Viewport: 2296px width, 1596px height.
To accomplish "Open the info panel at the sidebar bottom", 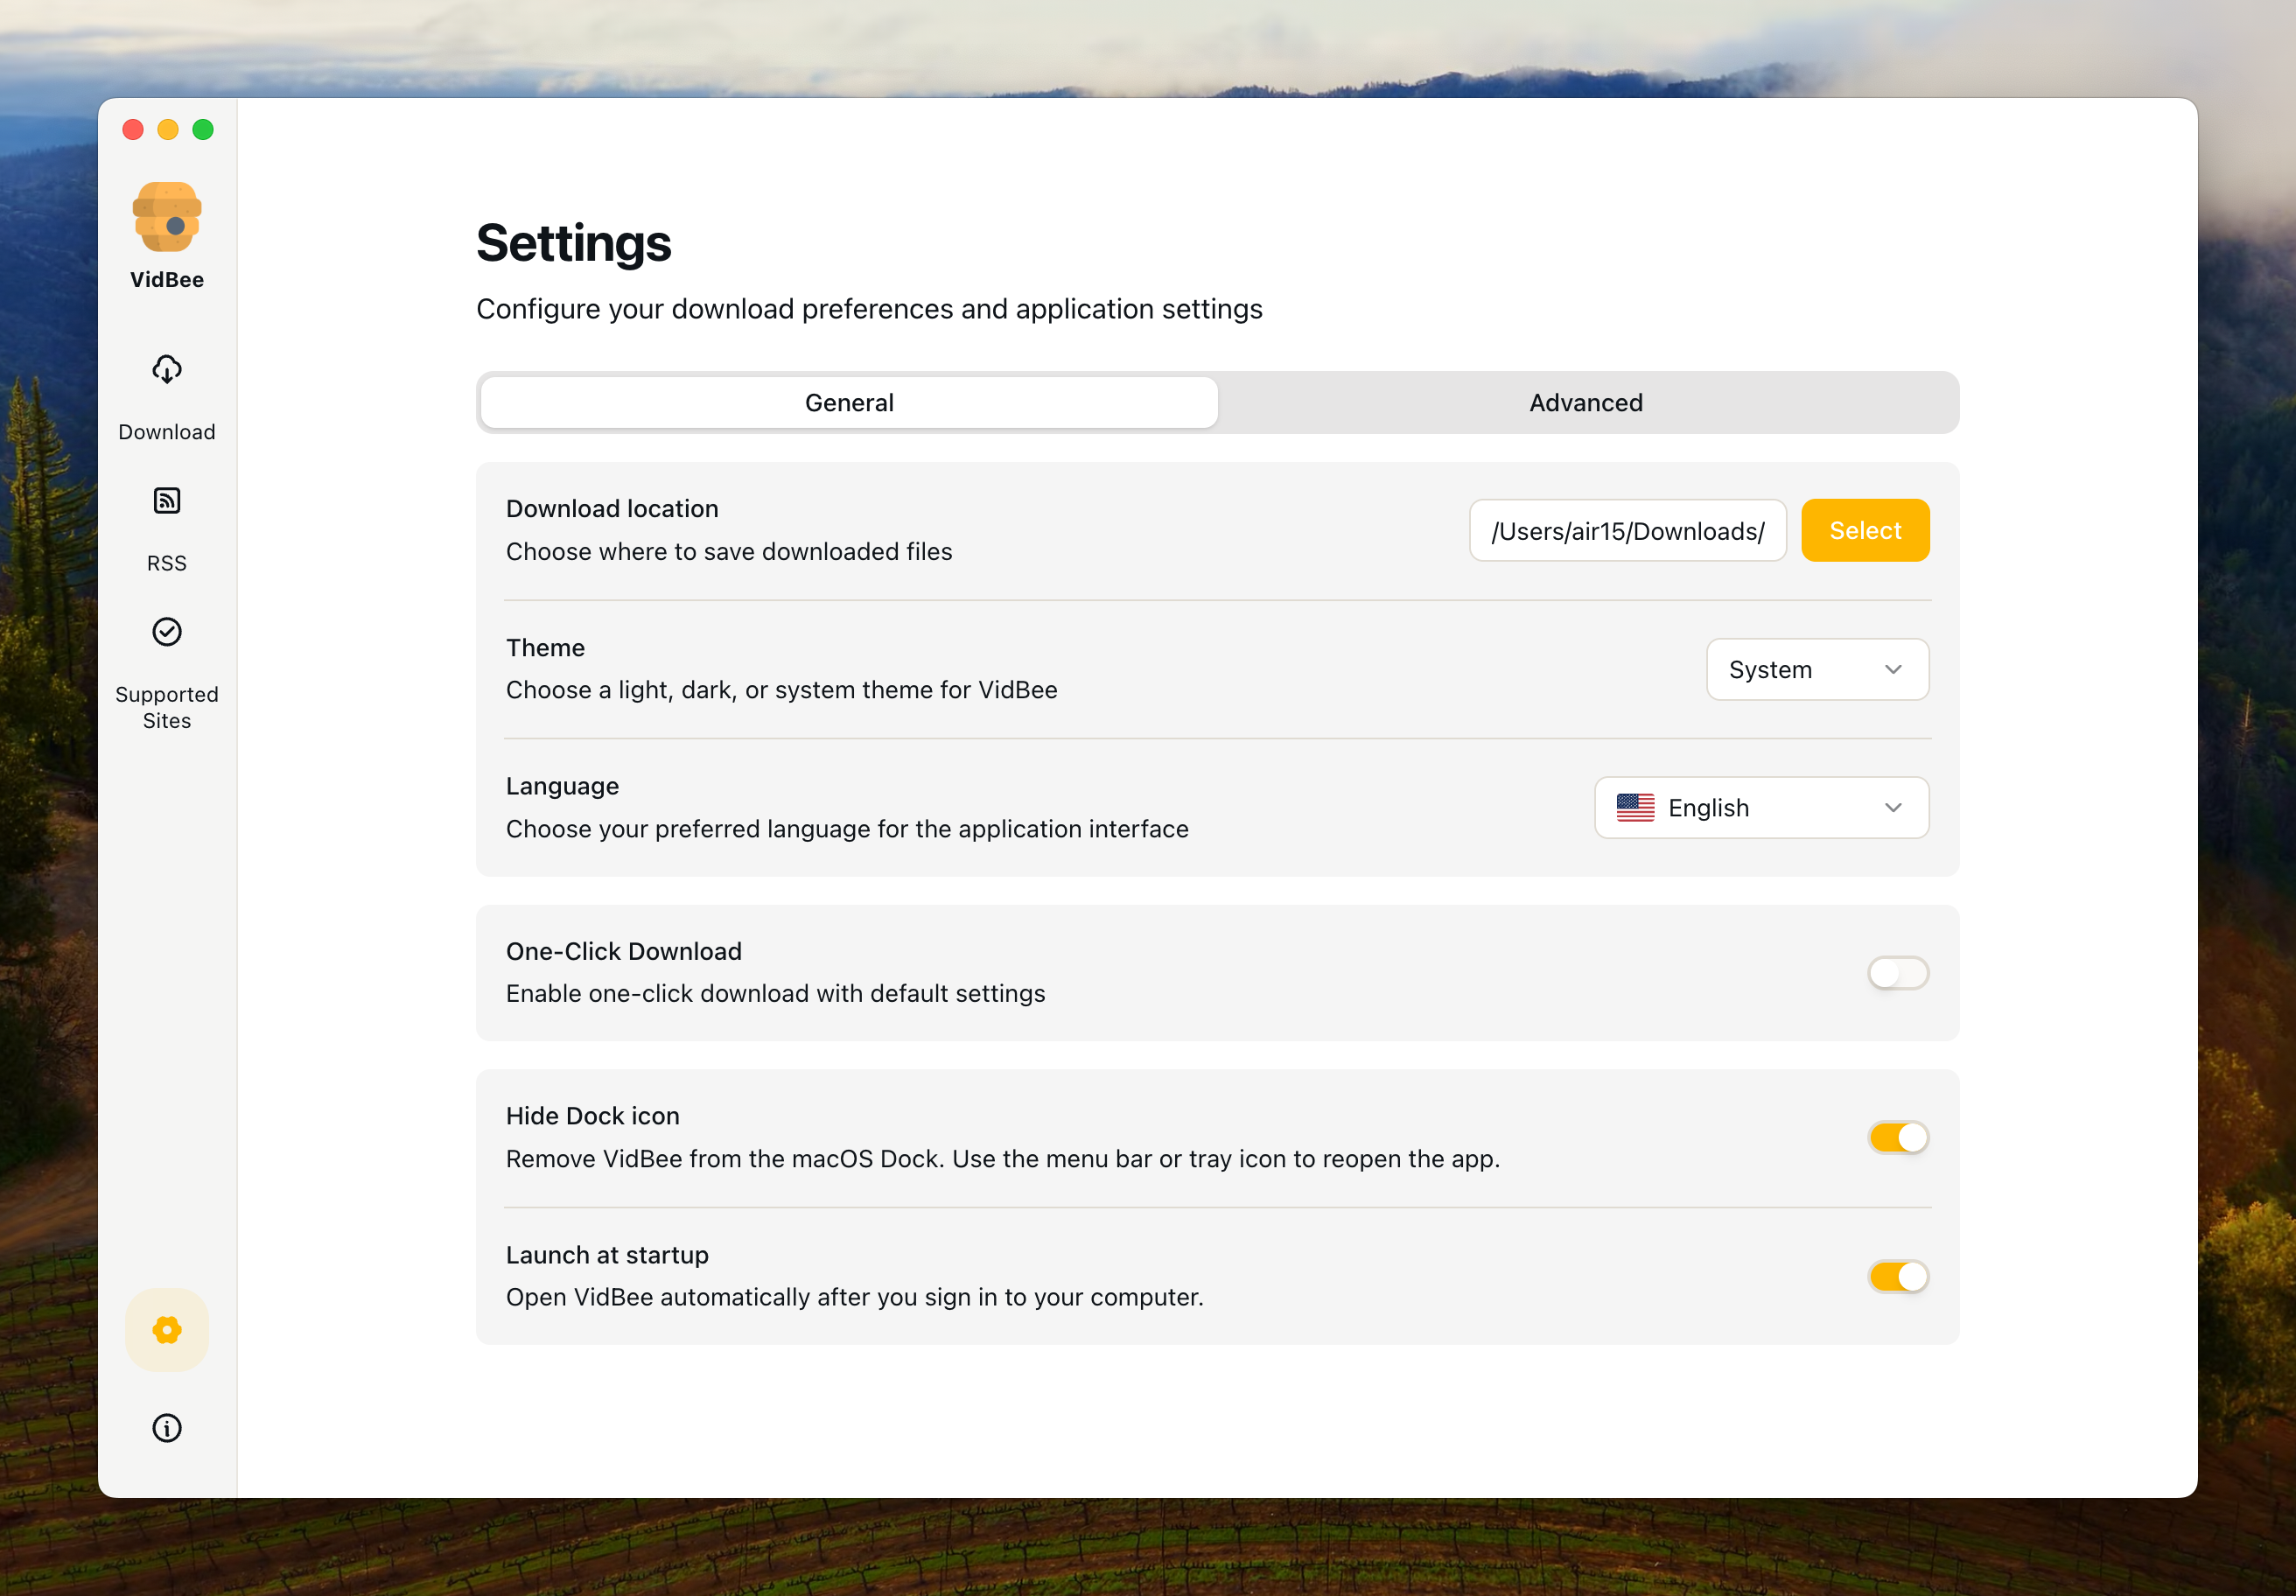I will coord(166,1428).
